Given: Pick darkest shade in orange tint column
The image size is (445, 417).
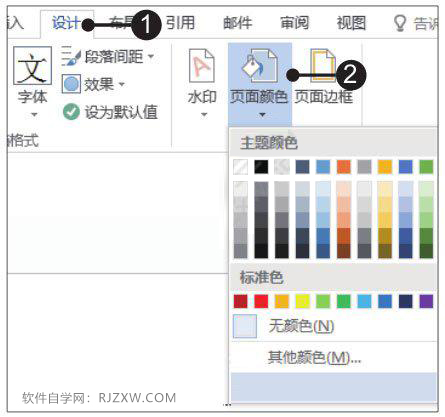Looking at the screenshot, I should click(x=344, y=251).
